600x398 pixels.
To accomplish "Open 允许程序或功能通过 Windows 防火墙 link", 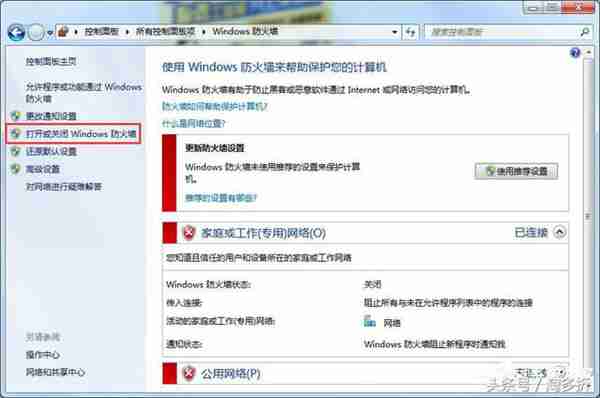I will point(83,93).
